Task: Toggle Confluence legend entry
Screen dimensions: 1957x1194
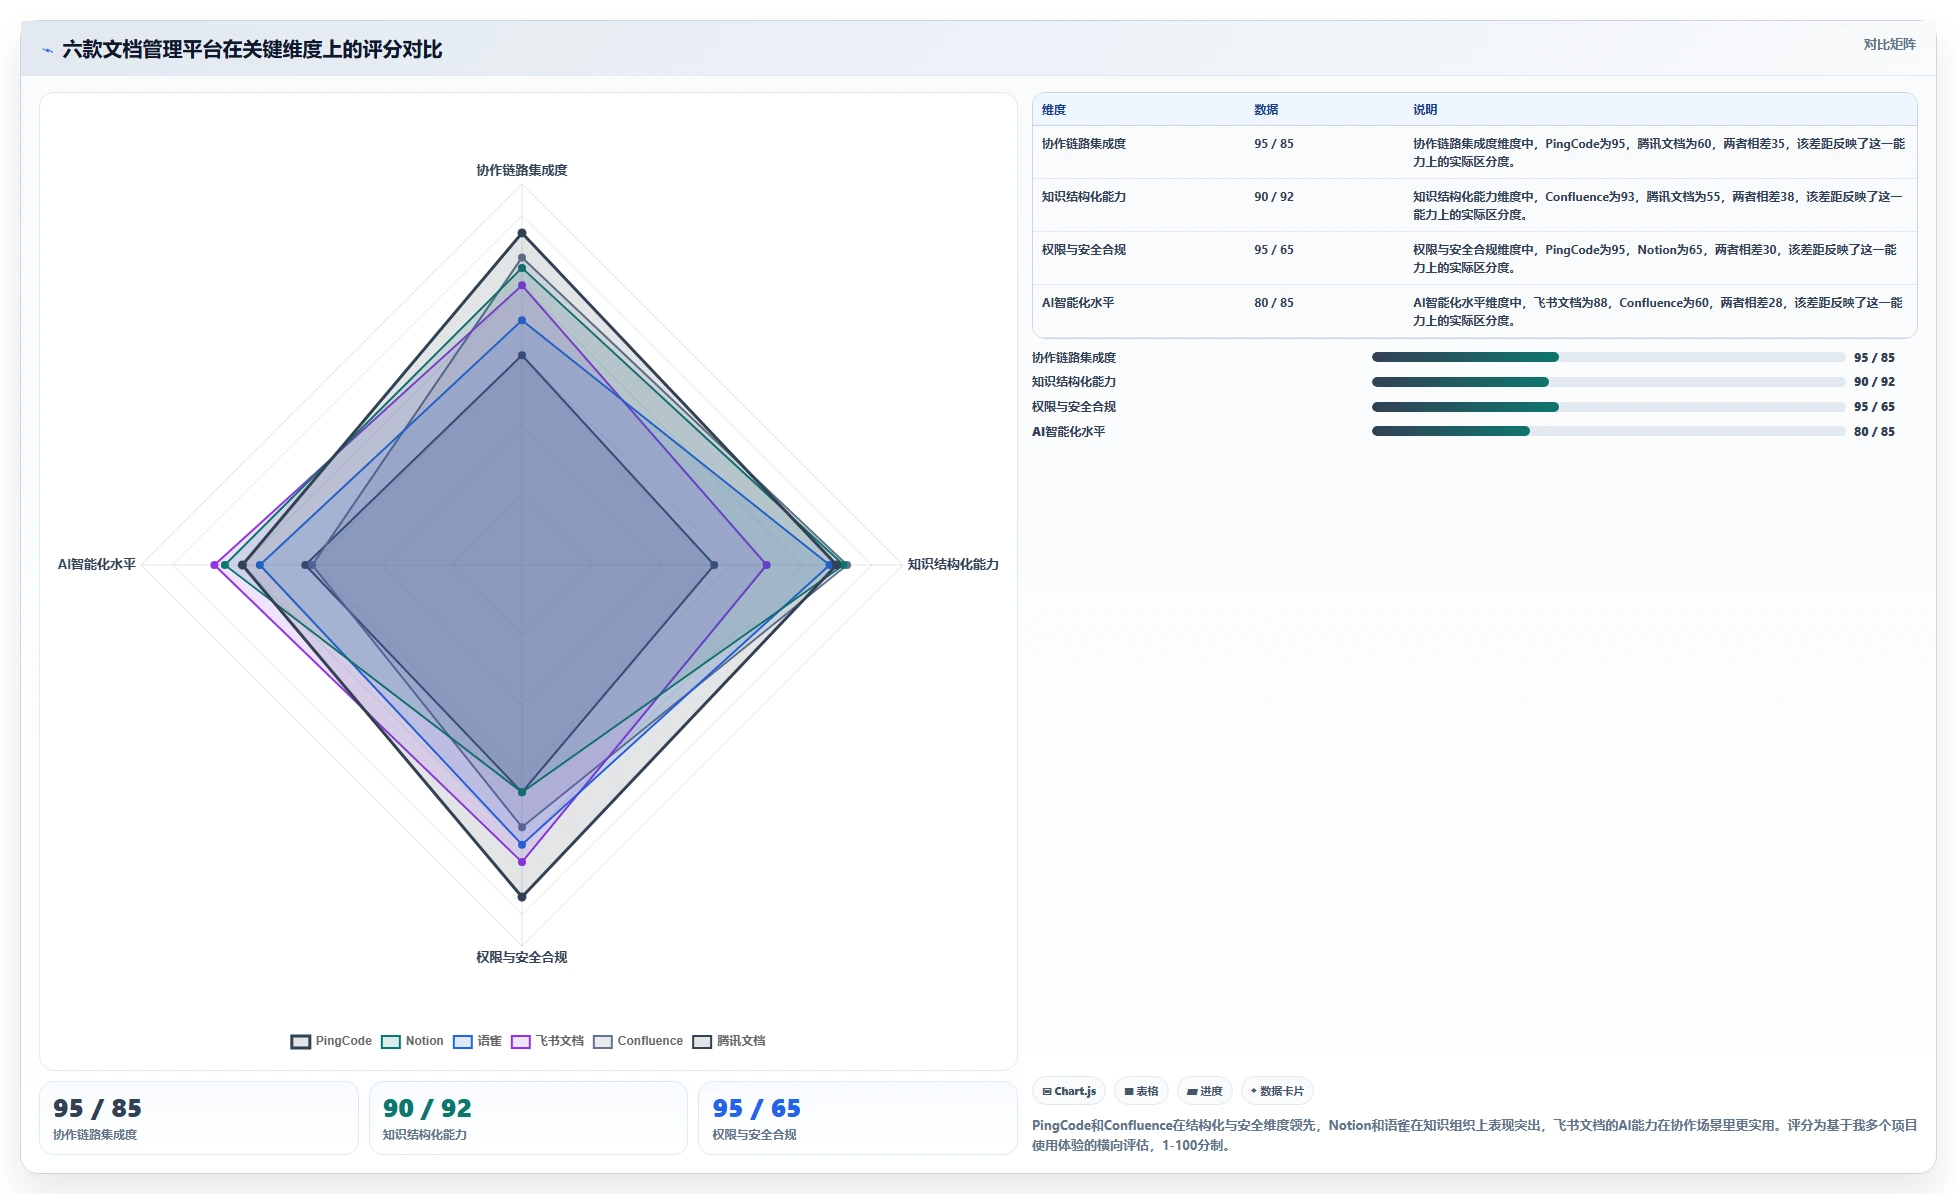Action: pyautogui.click(x=638, y=1041)
